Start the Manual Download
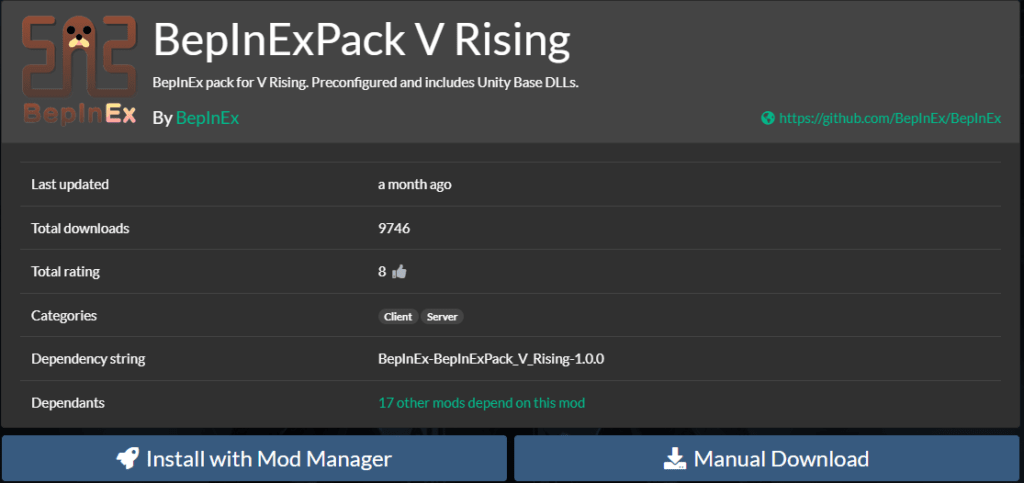Viewport: 1024px width, 483px height. pyautogui.click(x=767, y=458)
